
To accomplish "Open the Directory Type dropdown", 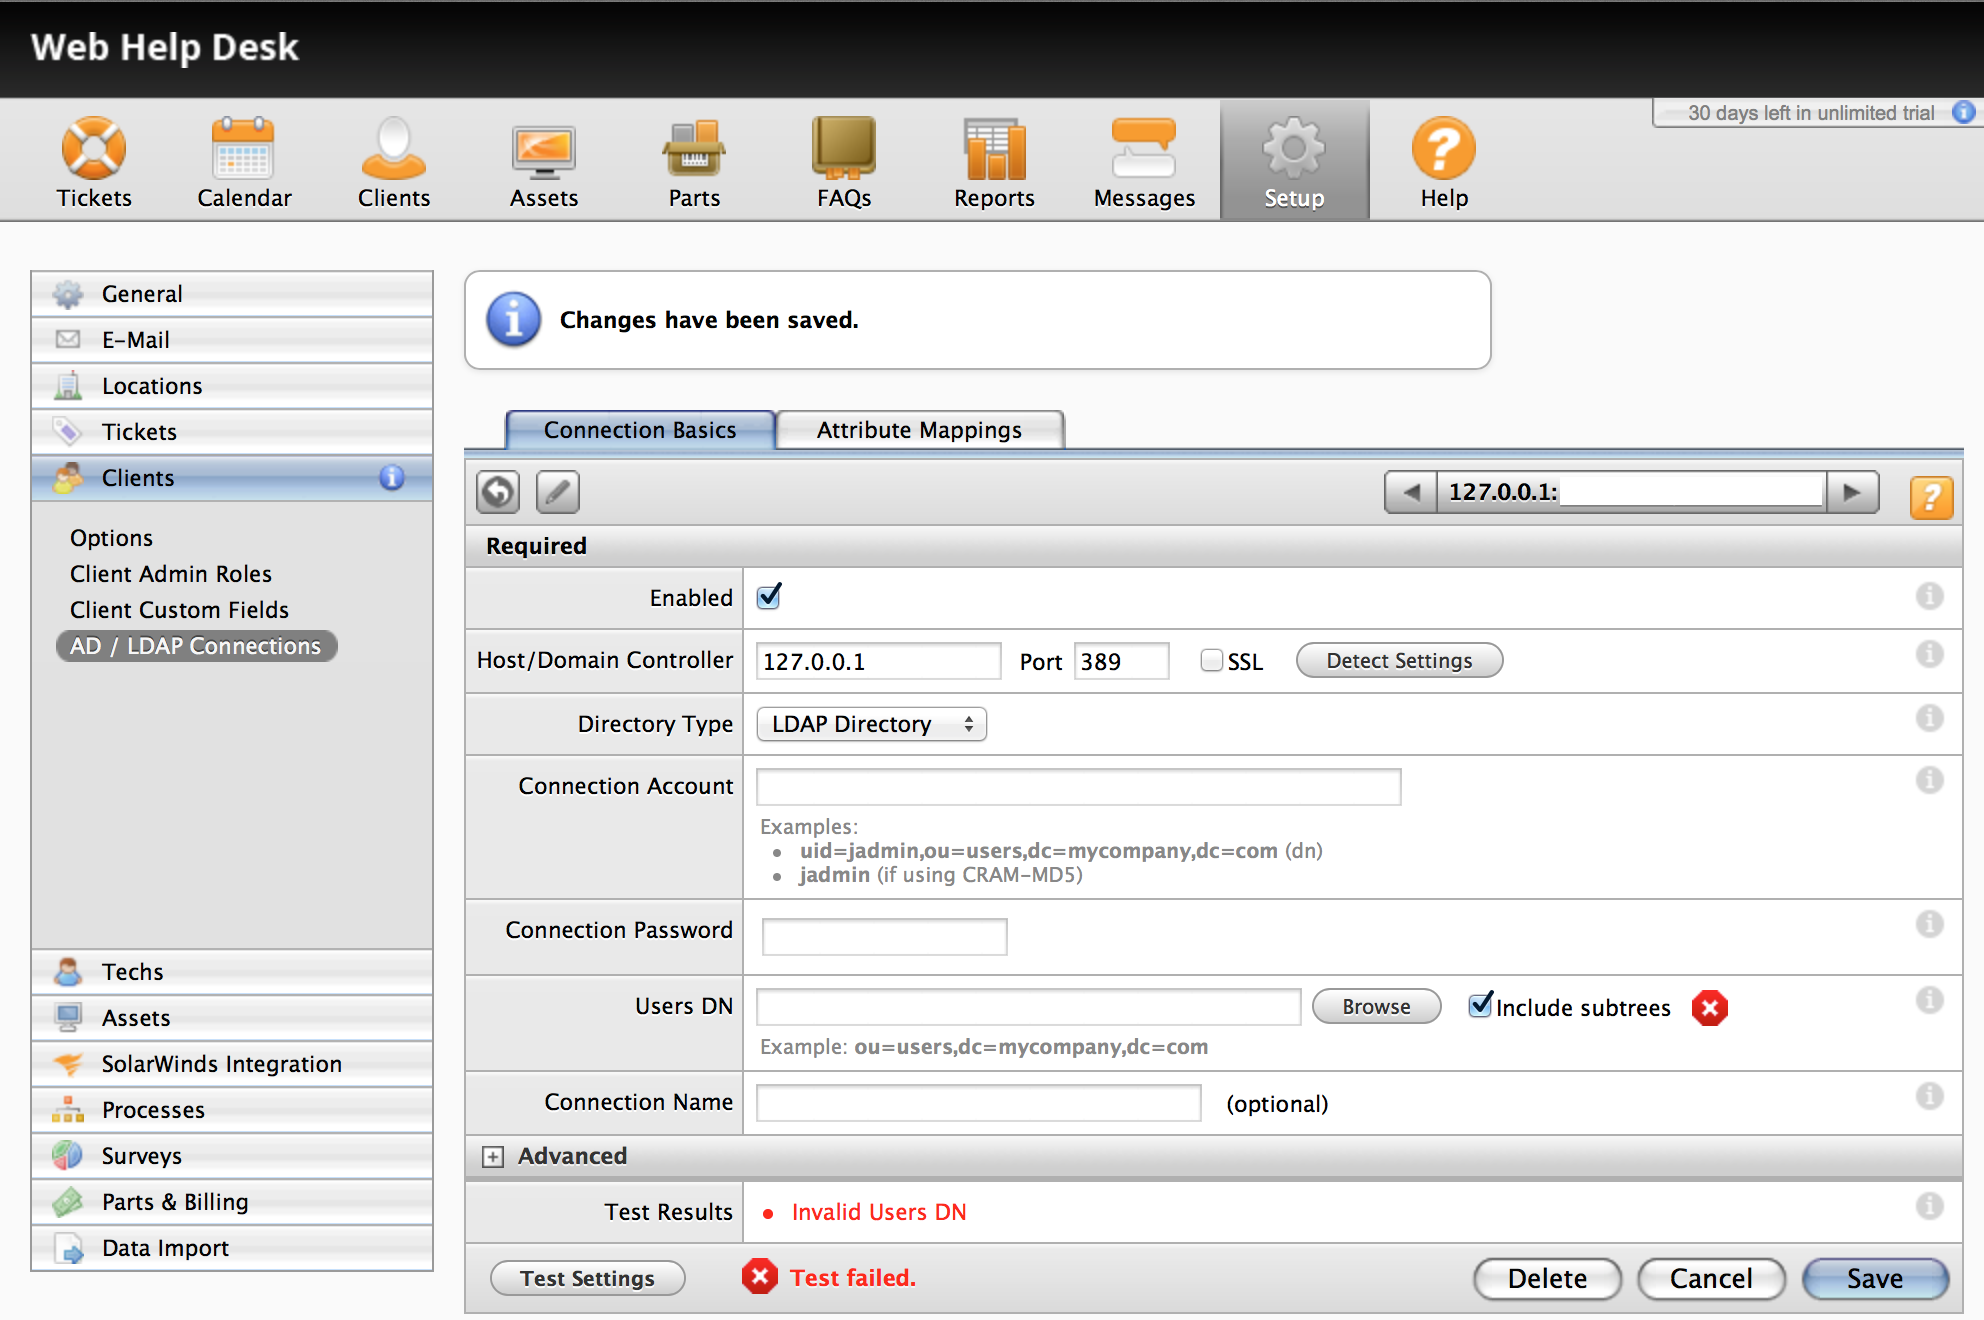I will tap(872, 724).
